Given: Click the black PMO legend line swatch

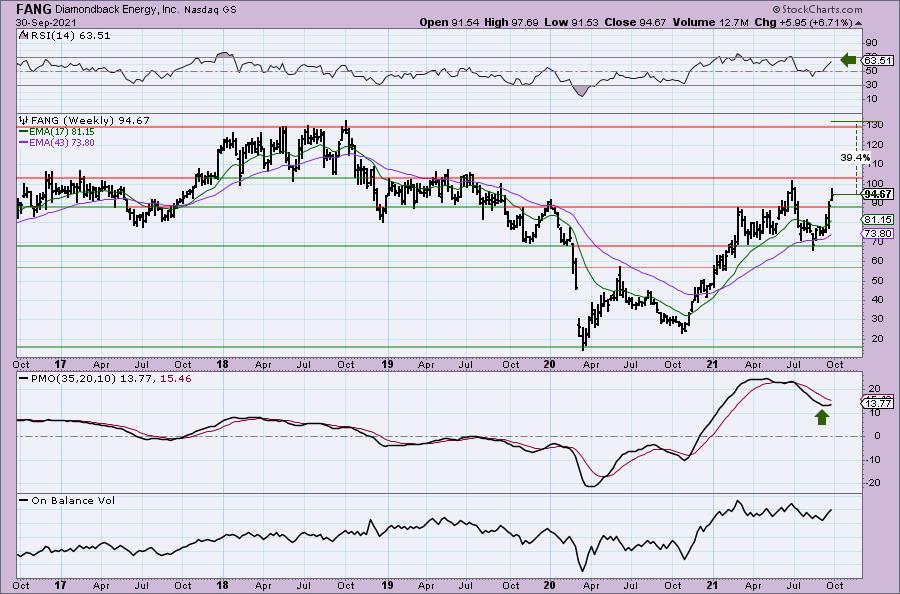Looking at the screenshot, I should point(24,379).
